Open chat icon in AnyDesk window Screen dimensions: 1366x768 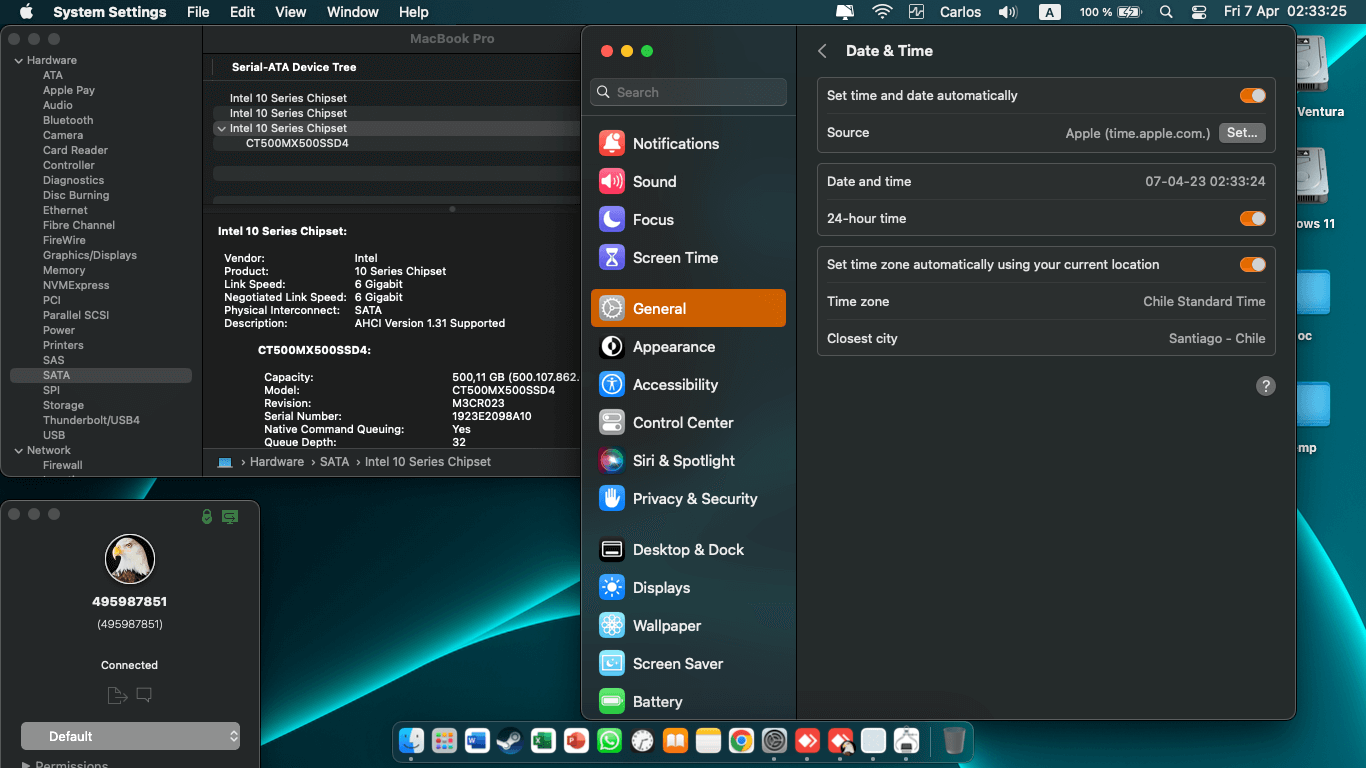click(x=144, y=695)
